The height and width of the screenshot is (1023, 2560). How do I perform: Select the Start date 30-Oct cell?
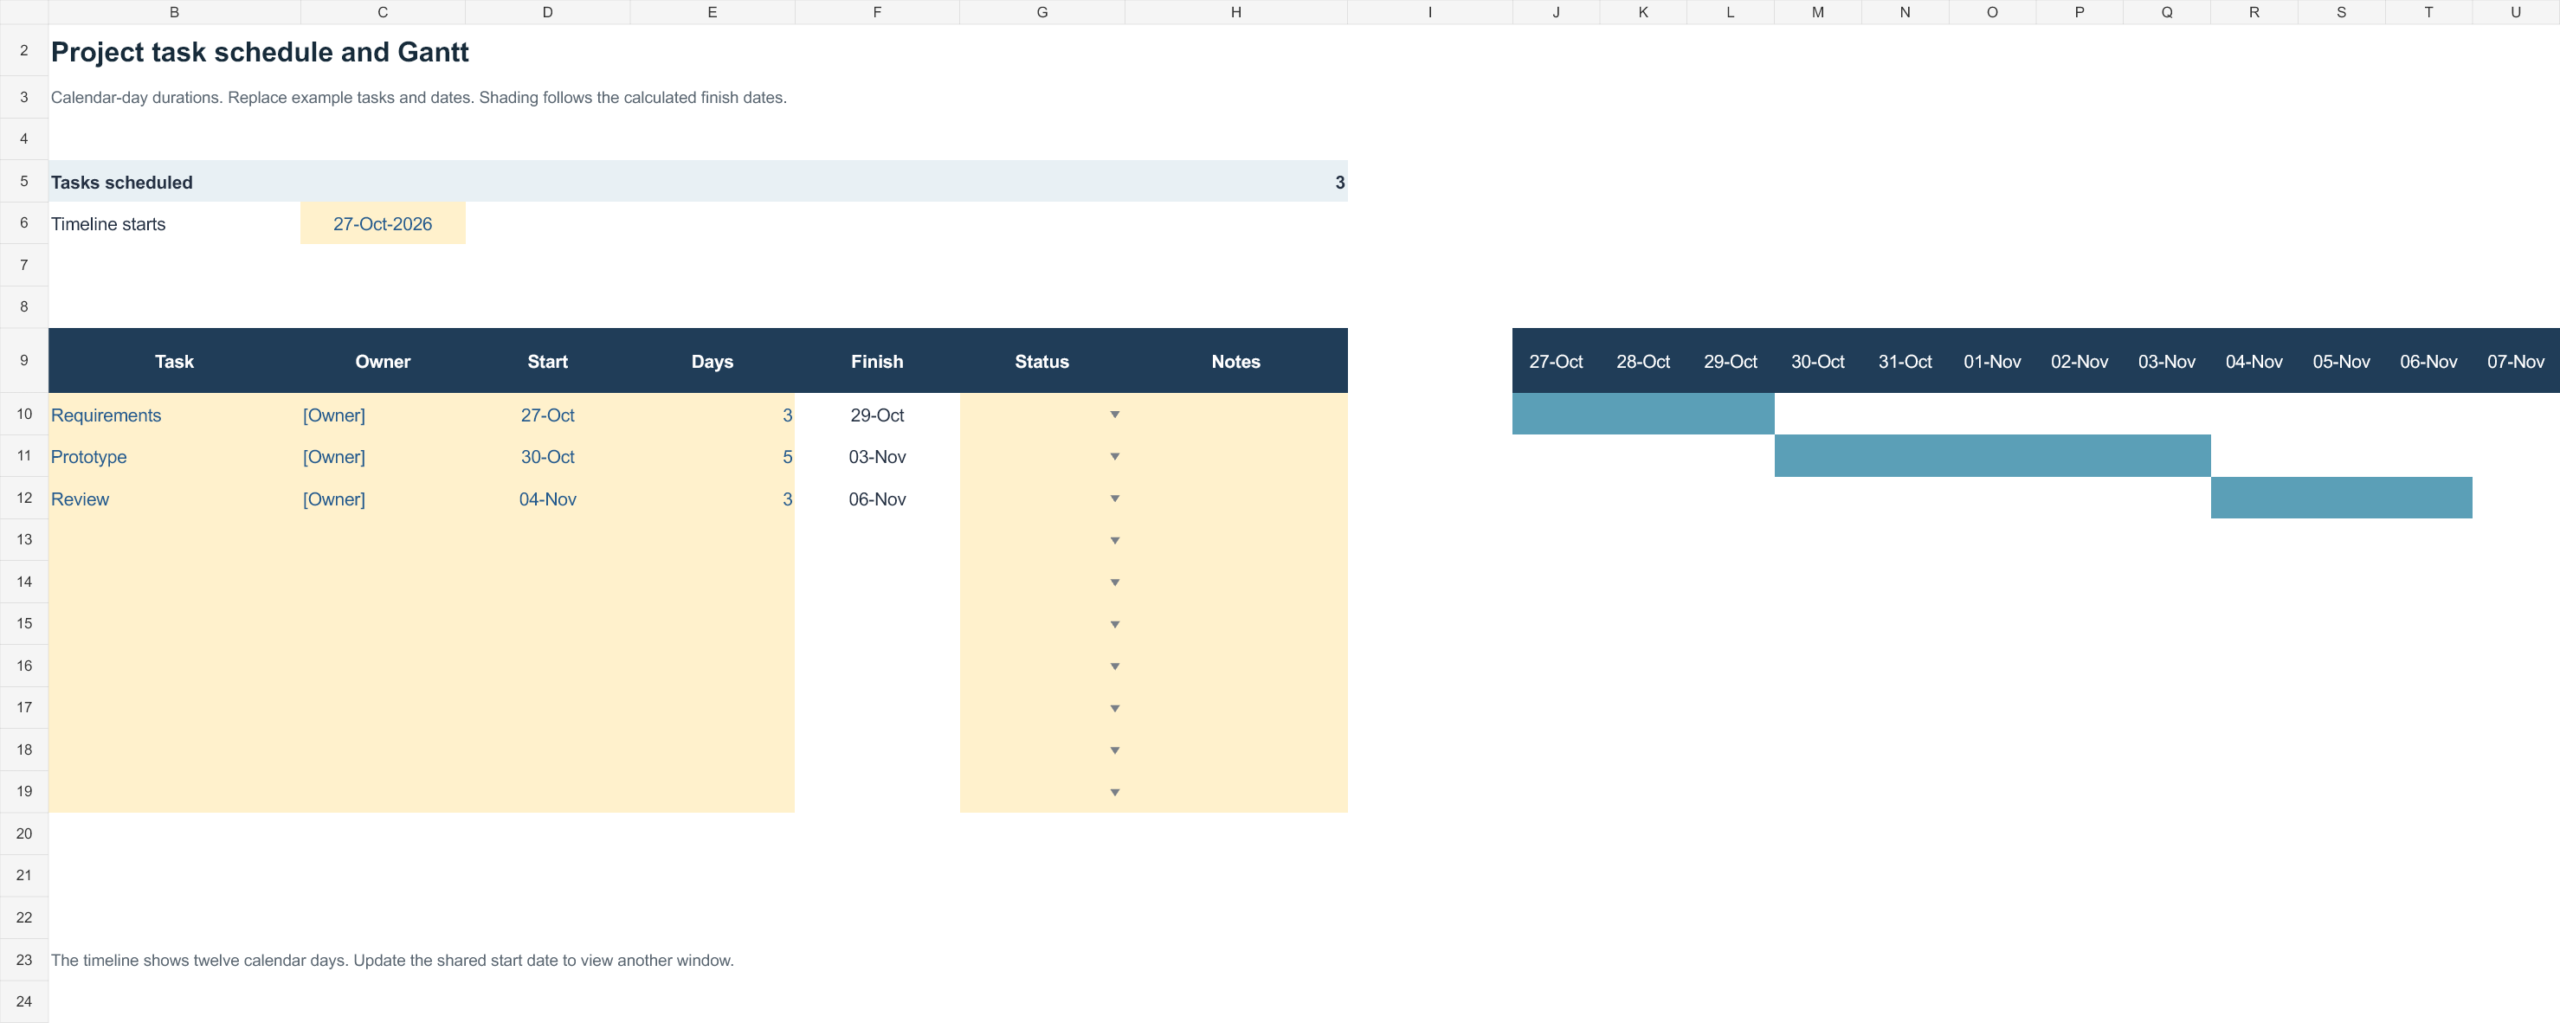pyautogui.click(x=547, y=456)
